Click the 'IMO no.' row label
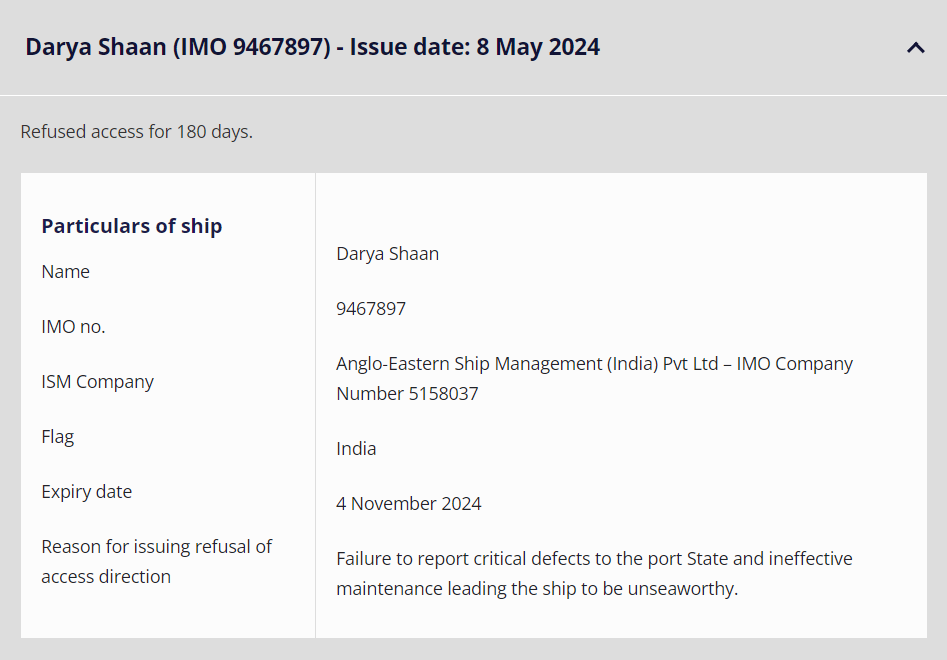This screenshot has width=947, height=660. pyautogui.click(x=73, y=327)
